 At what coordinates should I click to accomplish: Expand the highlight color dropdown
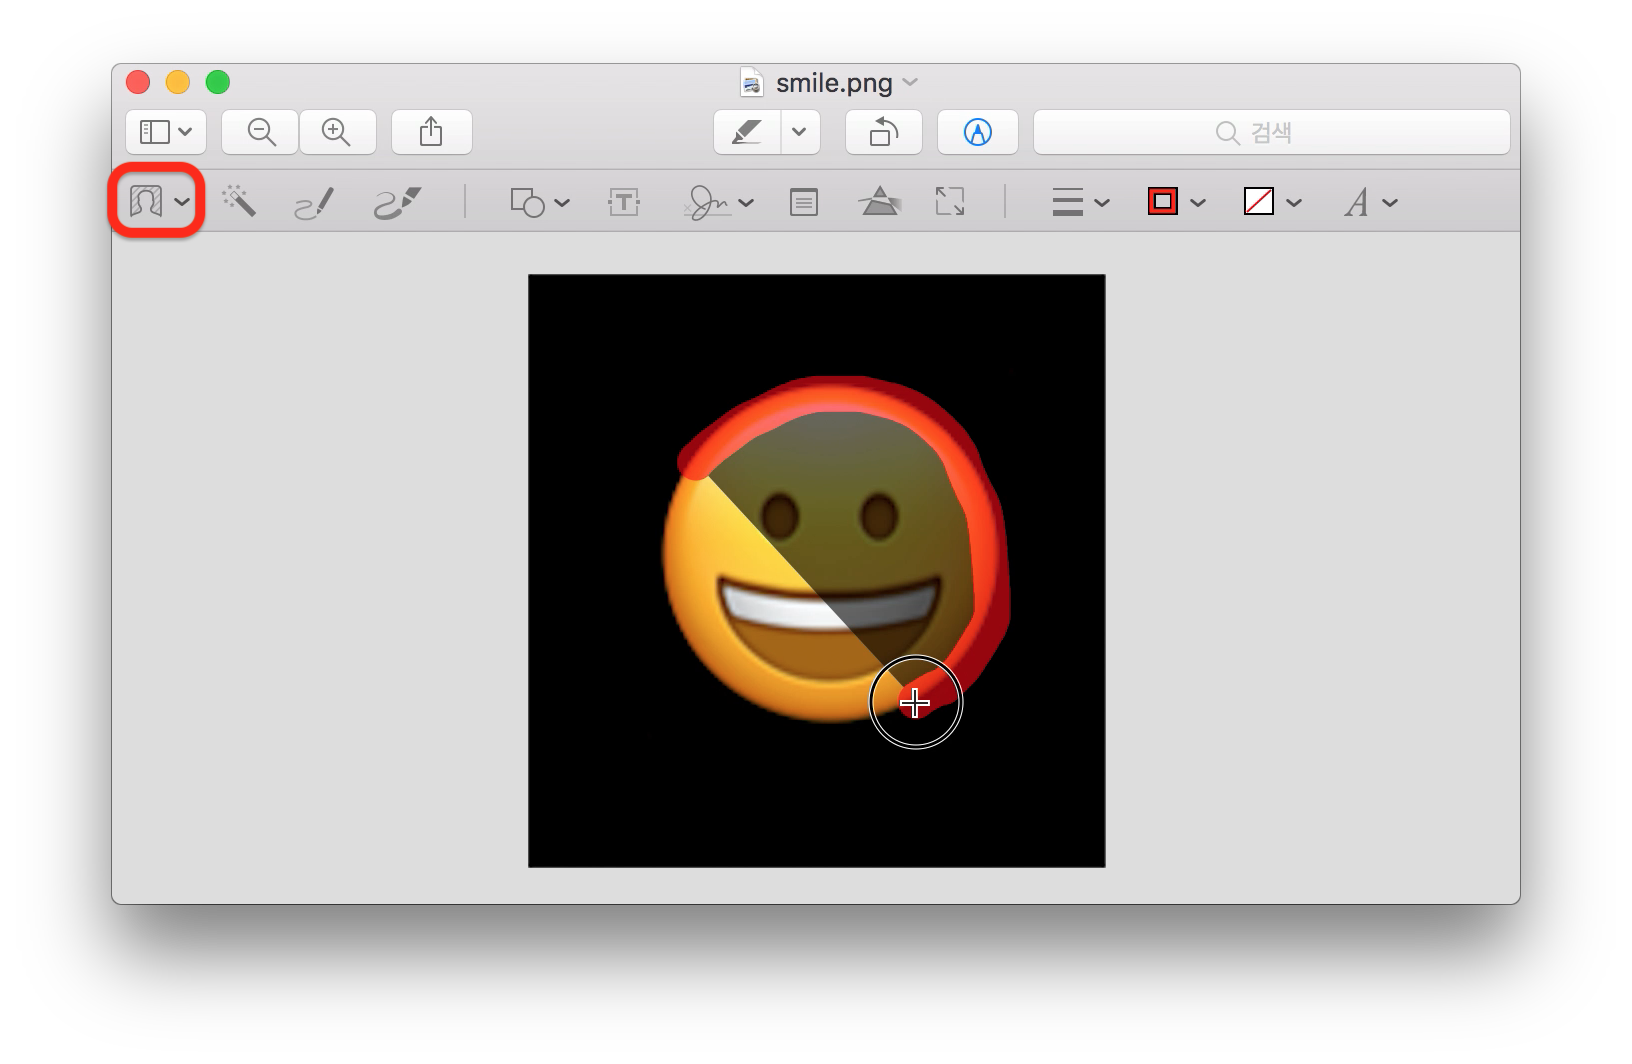pos(800,132)
